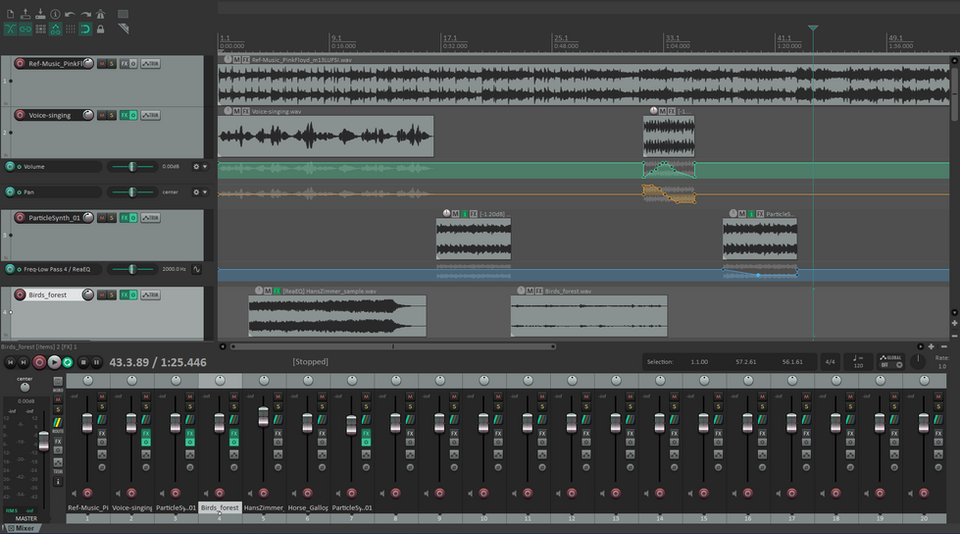
Task: Arm record on Ref-Music_PinkFl track
Action: (20, 64)
